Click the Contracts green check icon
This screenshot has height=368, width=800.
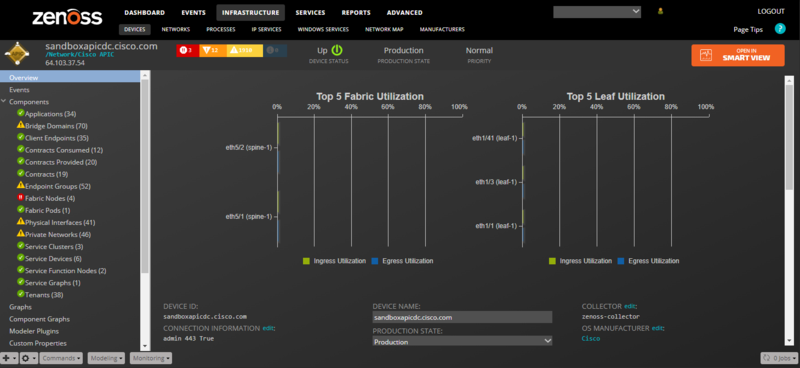20,174
